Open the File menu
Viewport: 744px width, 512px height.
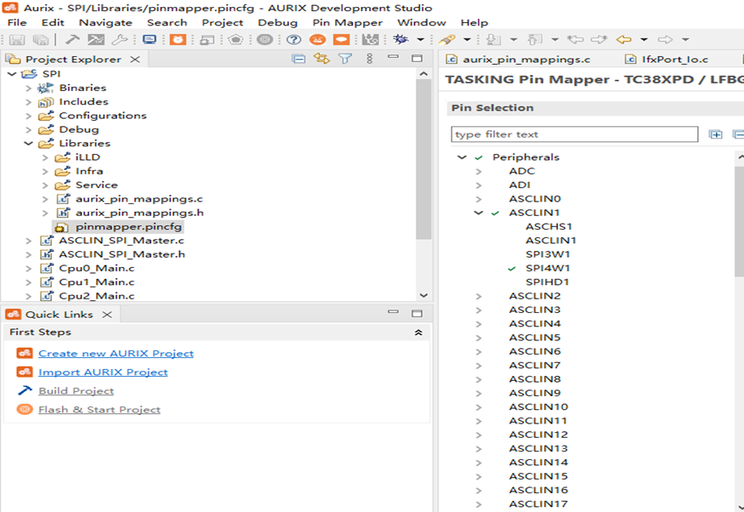17,23
